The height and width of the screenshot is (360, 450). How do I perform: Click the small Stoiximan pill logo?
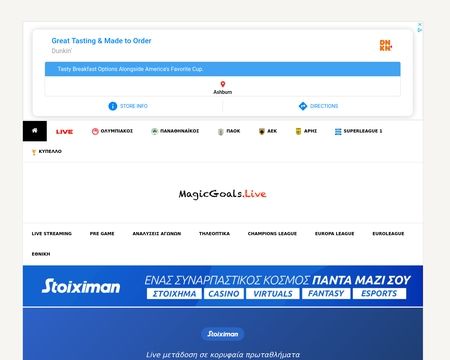(223, 334)
